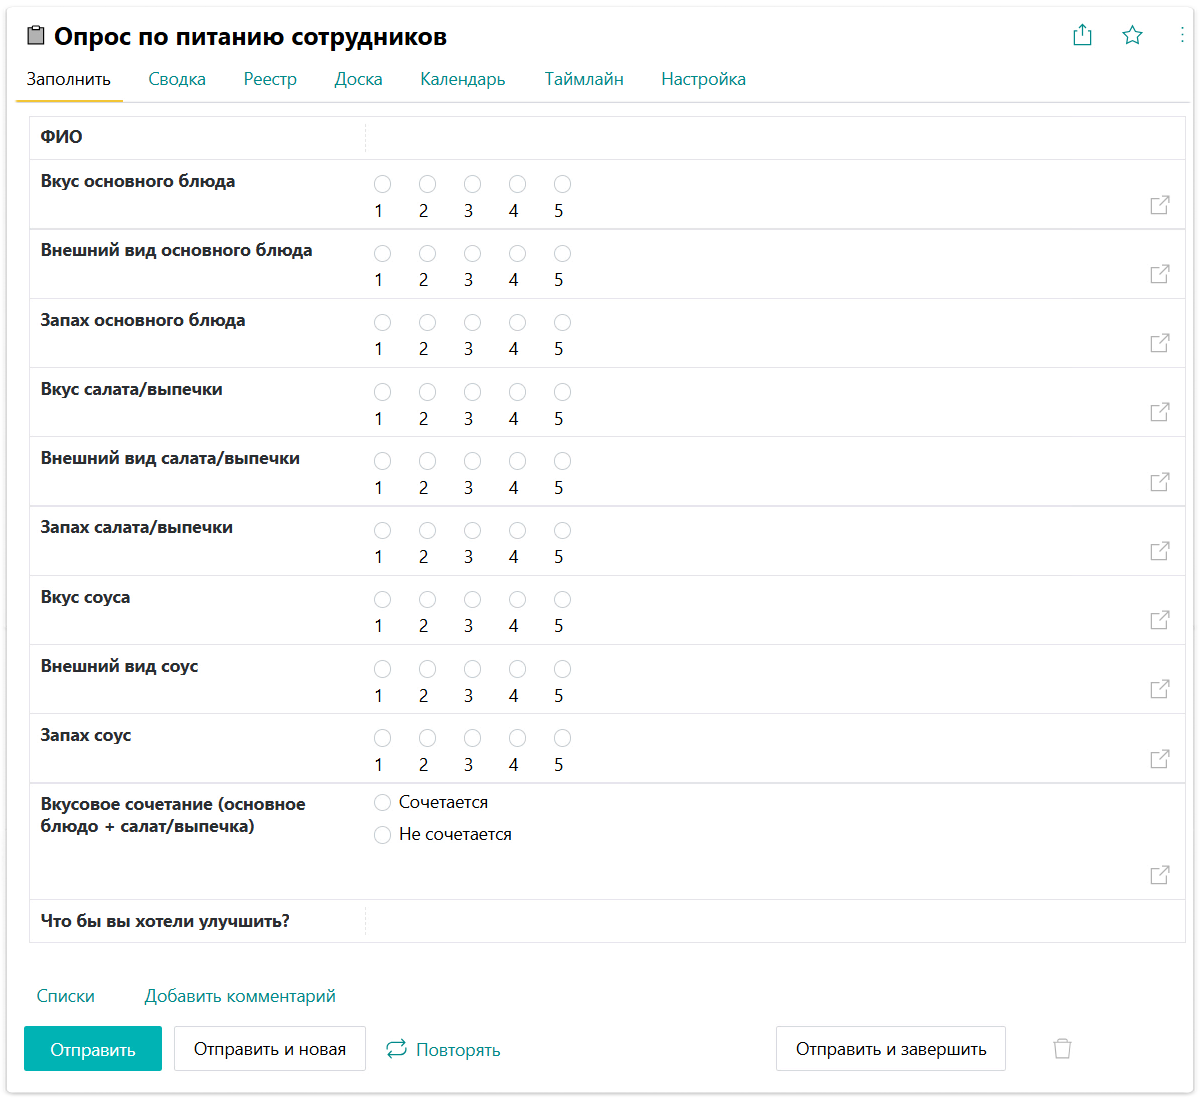Switch to the Заполнить tab
Screen dimensions: 1200x1100
69,79
